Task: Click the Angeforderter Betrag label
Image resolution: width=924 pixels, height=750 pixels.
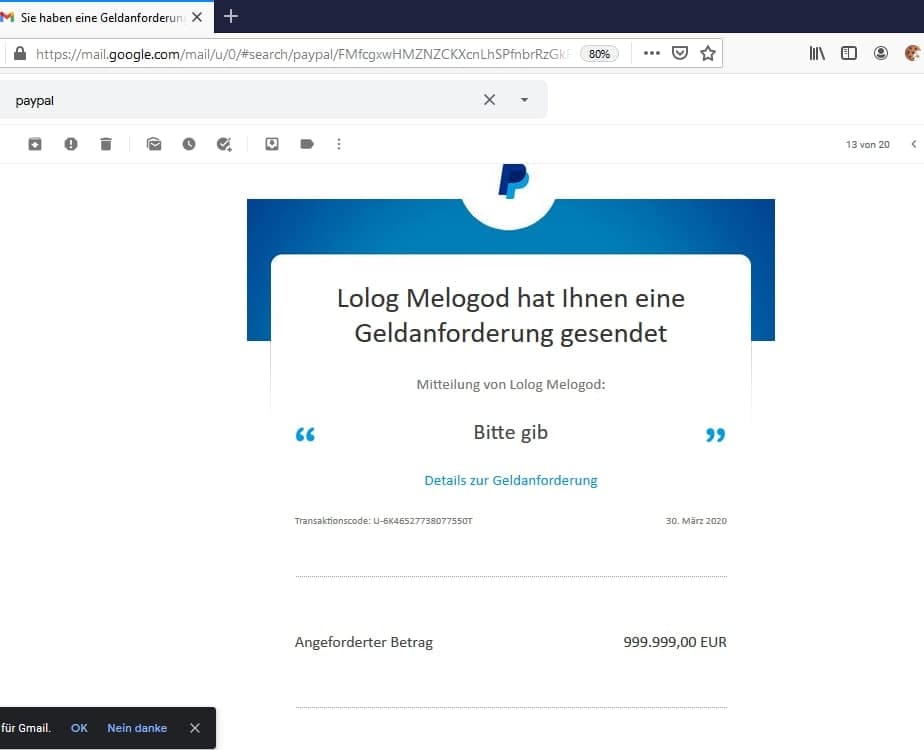Action: pyautogui.click(x=364, y=642)
